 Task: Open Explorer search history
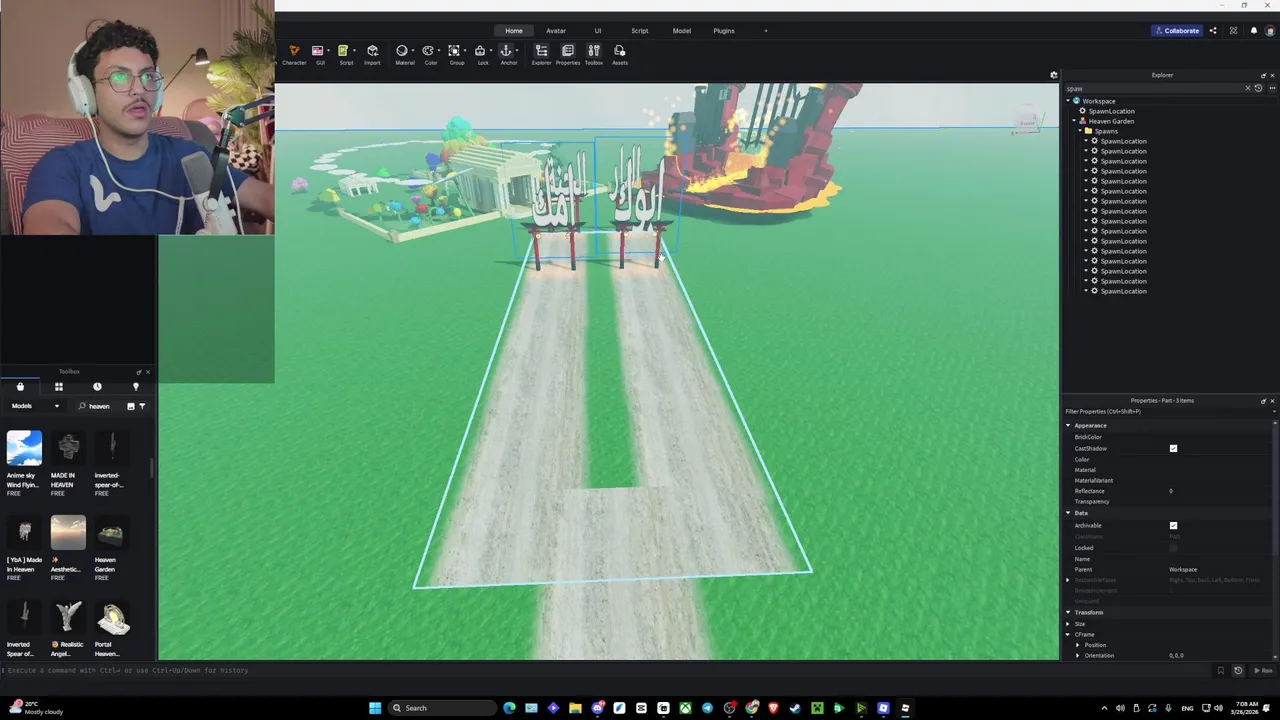[1258, 88]
